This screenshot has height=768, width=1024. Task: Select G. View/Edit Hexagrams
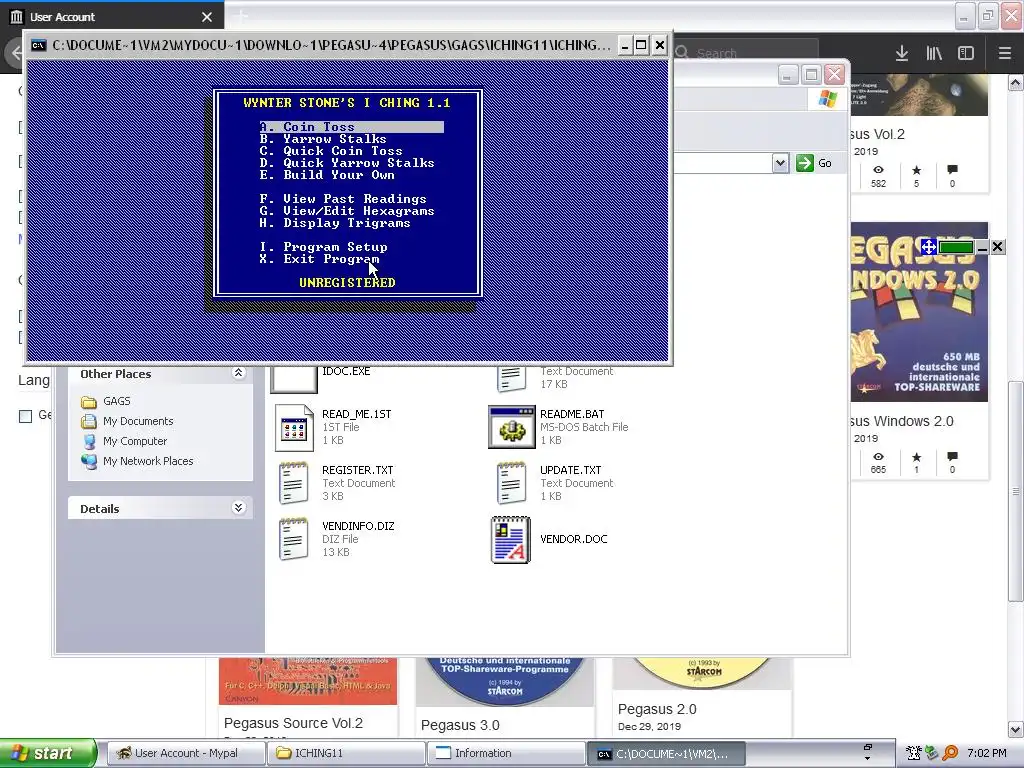347,211
